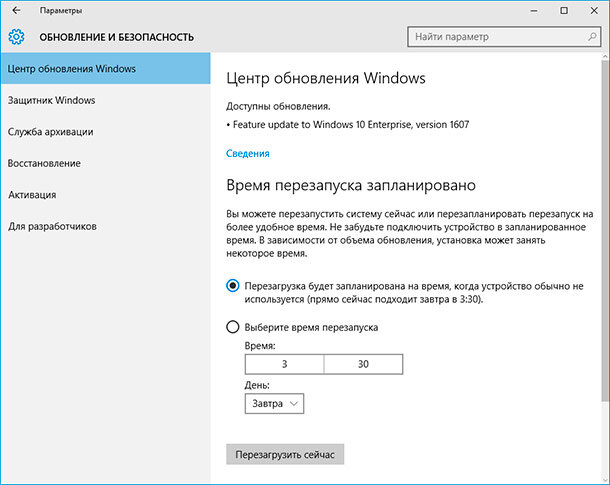Go back with the arrow icon

click(16, 11)
